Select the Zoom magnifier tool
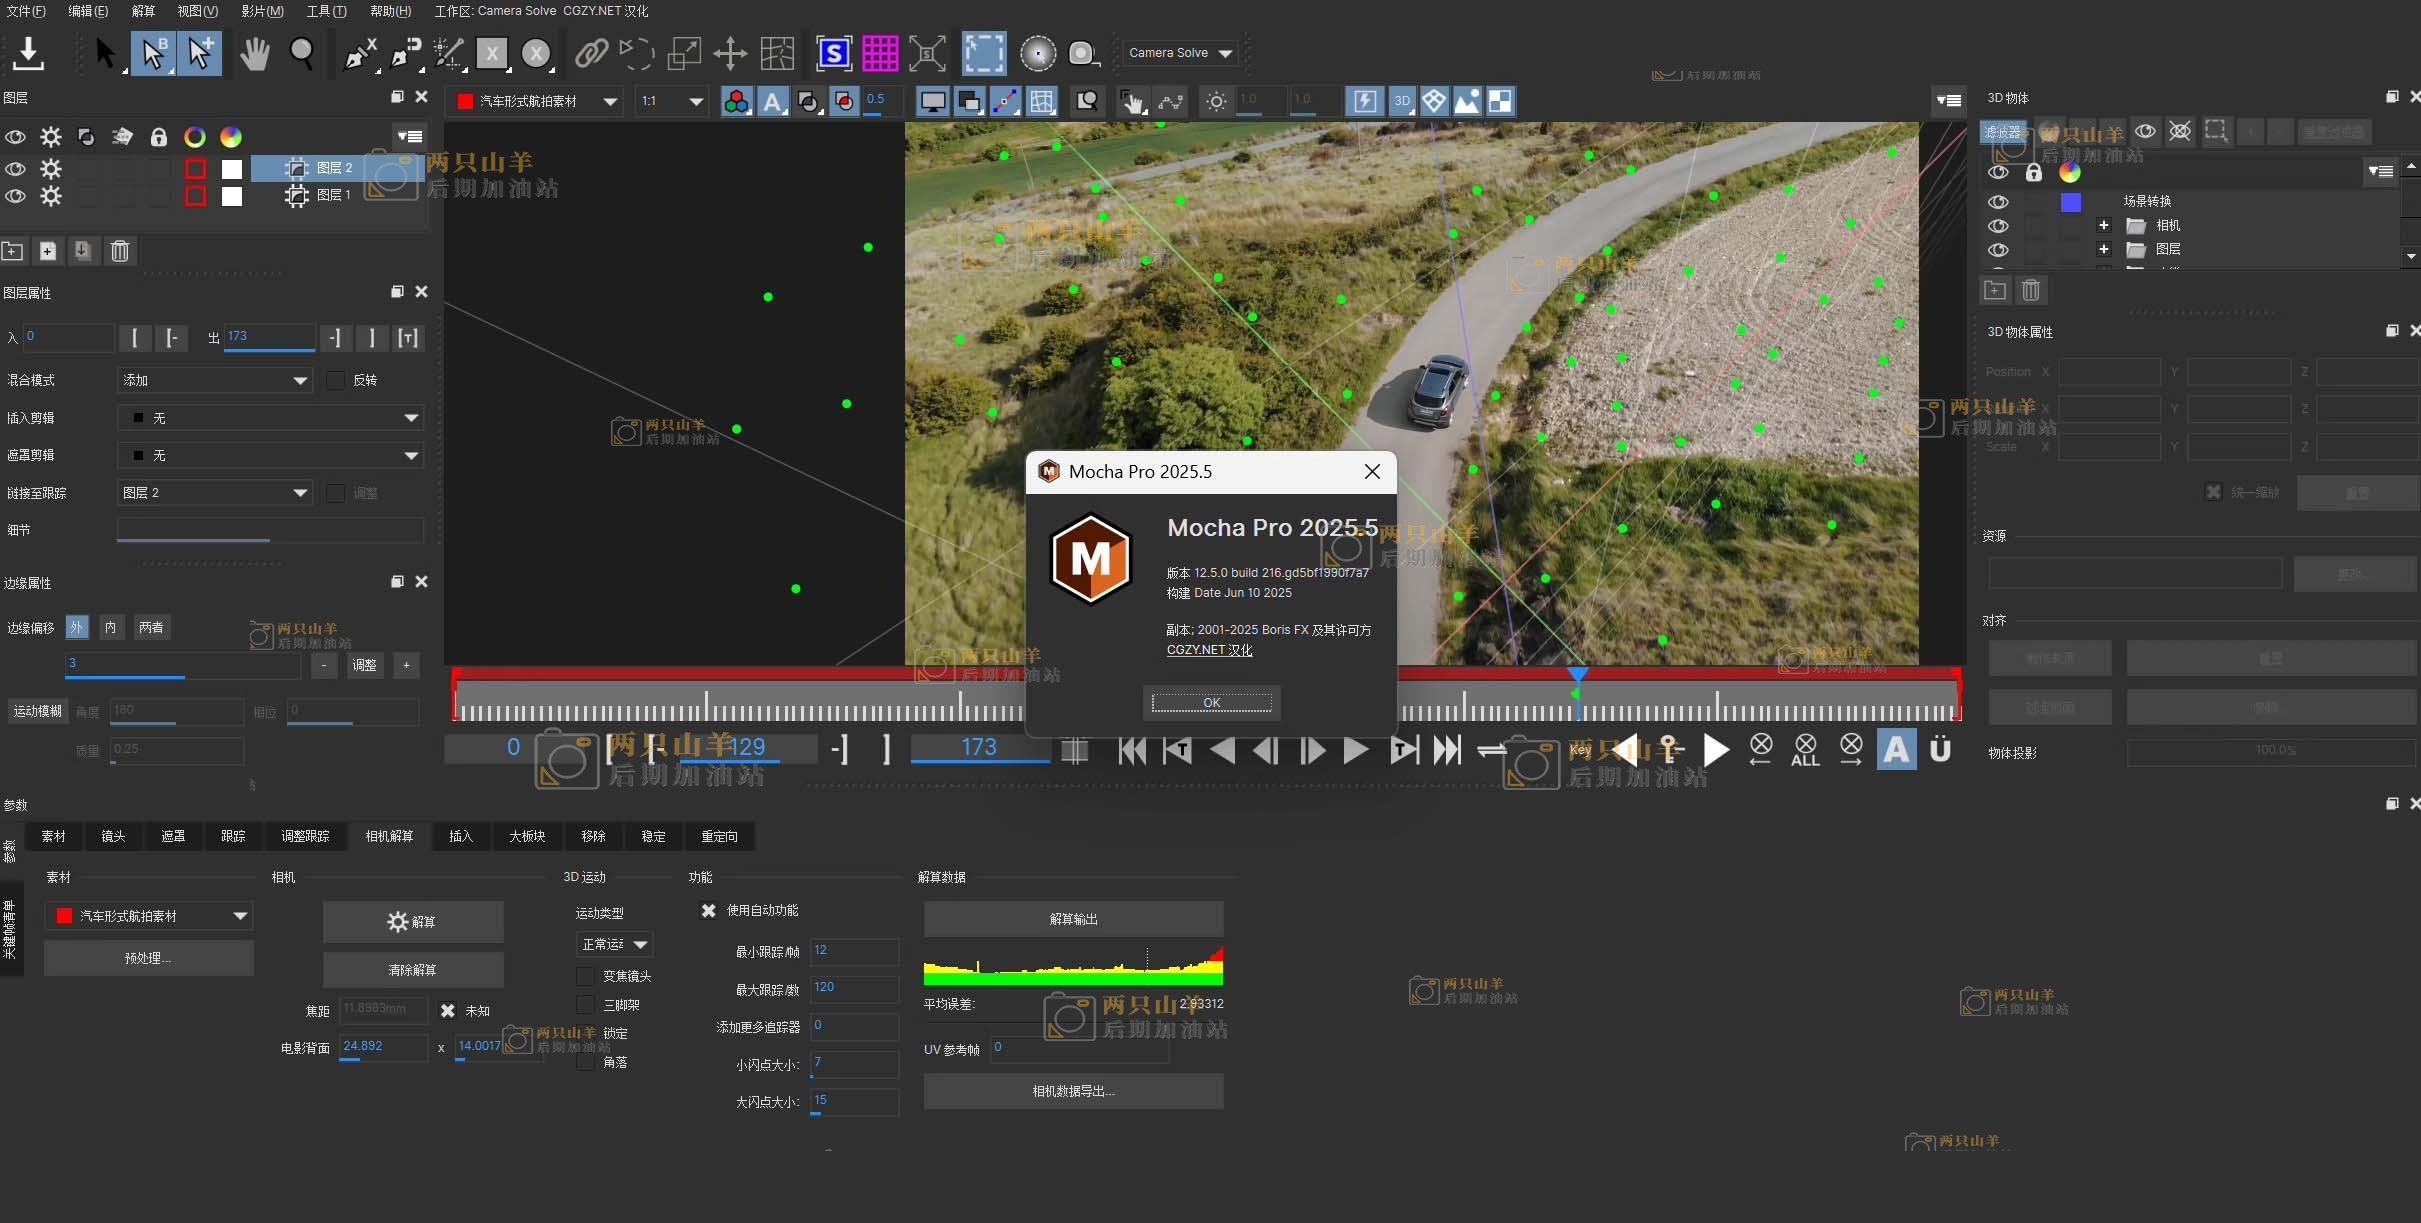This screenshot has width=2421, height=1223. [x=302, y=53]
